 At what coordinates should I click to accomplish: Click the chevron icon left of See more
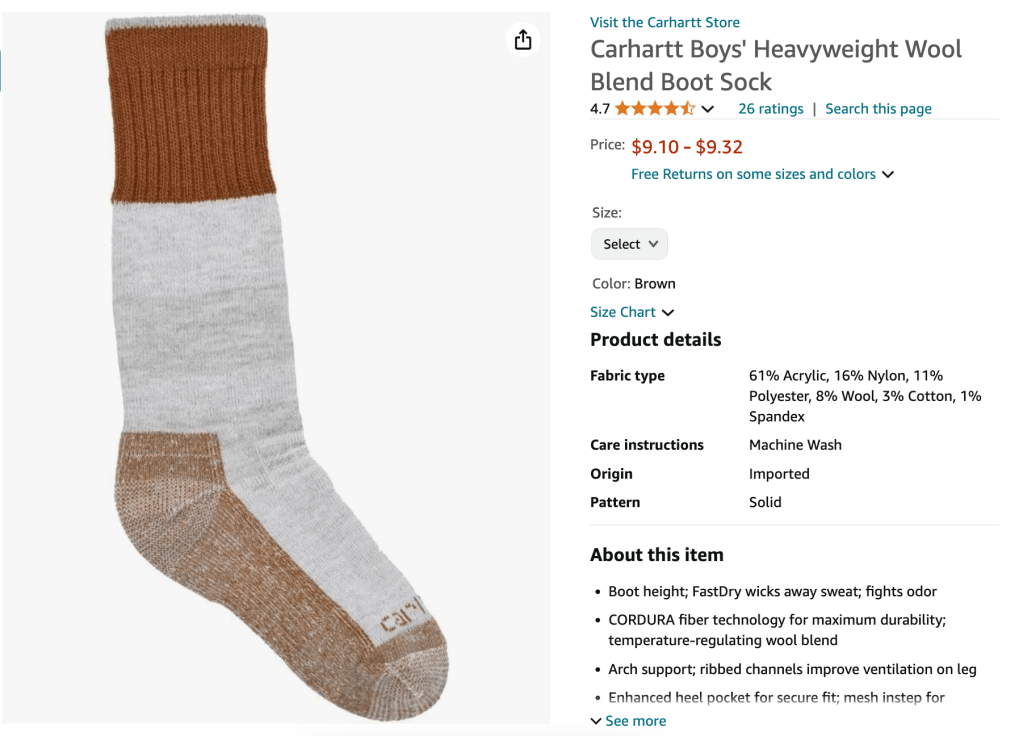[596, 721]
